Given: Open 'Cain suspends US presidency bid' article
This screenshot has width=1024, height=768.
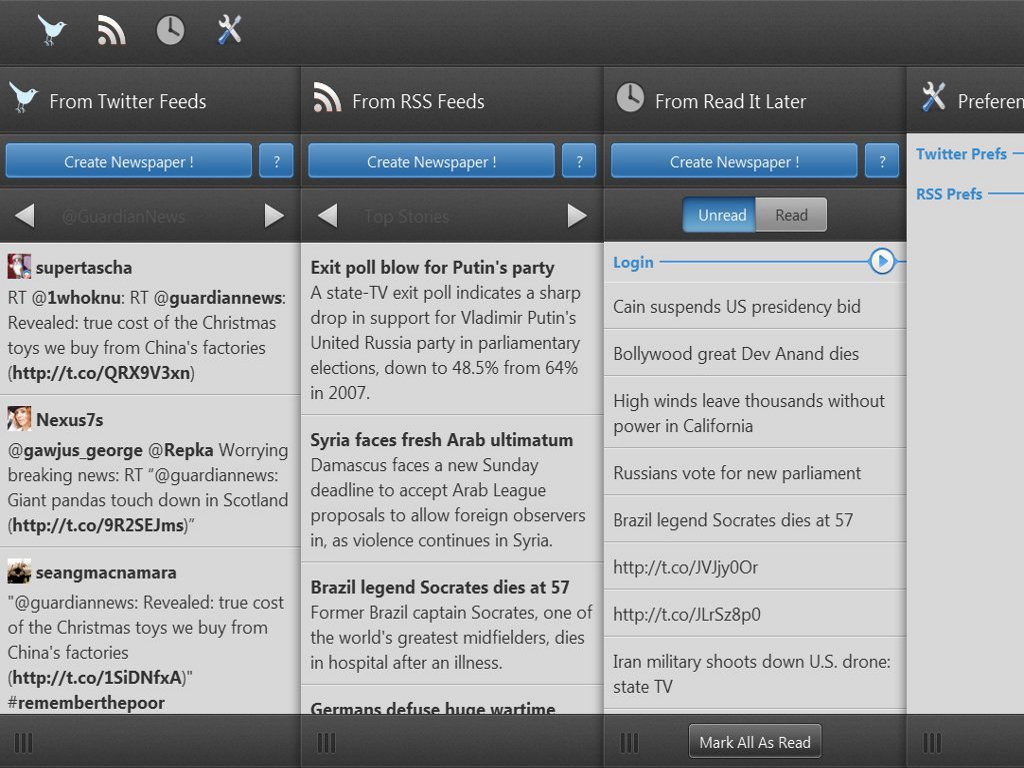Looking at the screenshot, I should pyautogui.click(x=737, y=306).
